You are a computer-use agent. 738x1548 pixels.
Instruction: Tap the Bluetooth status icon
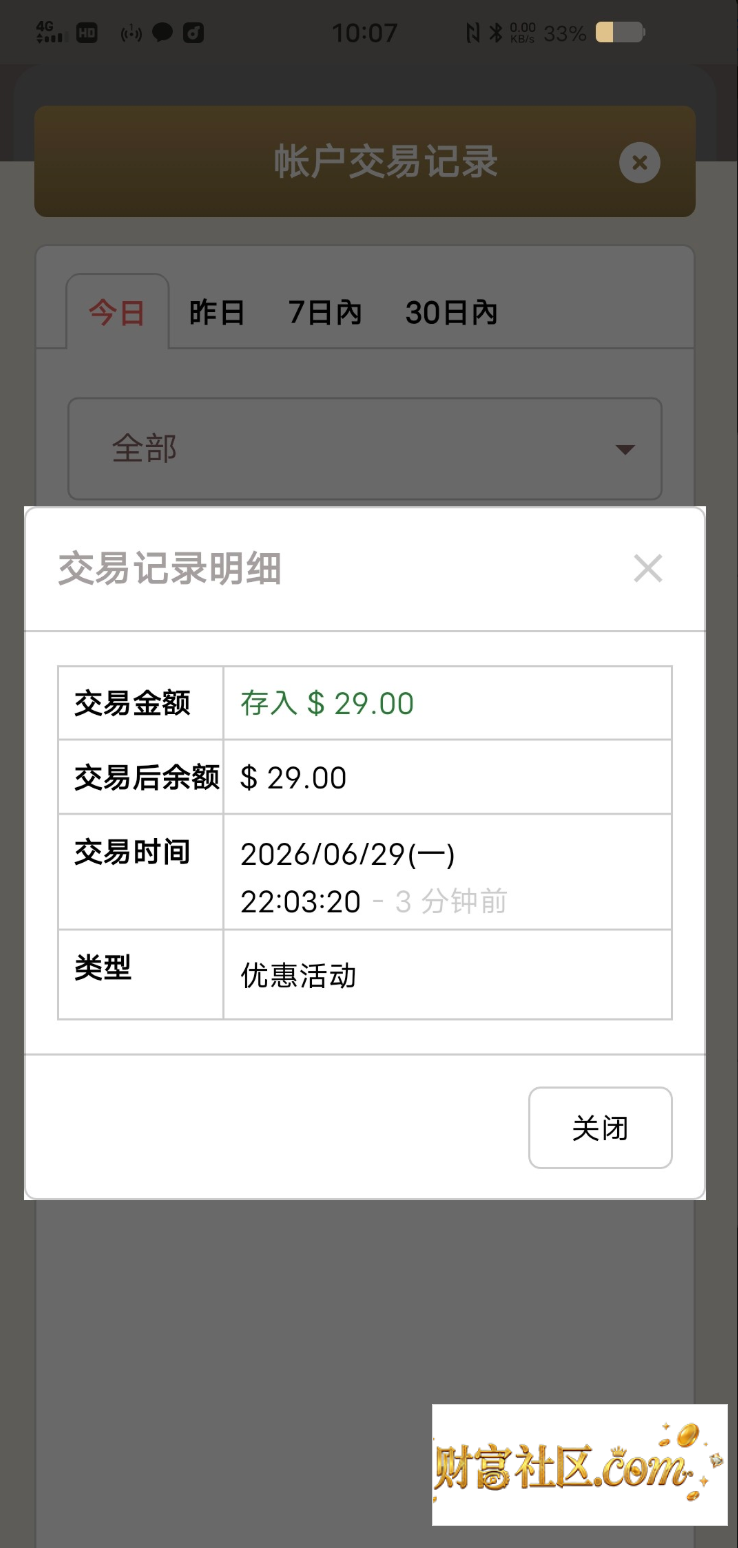point(496,33)
